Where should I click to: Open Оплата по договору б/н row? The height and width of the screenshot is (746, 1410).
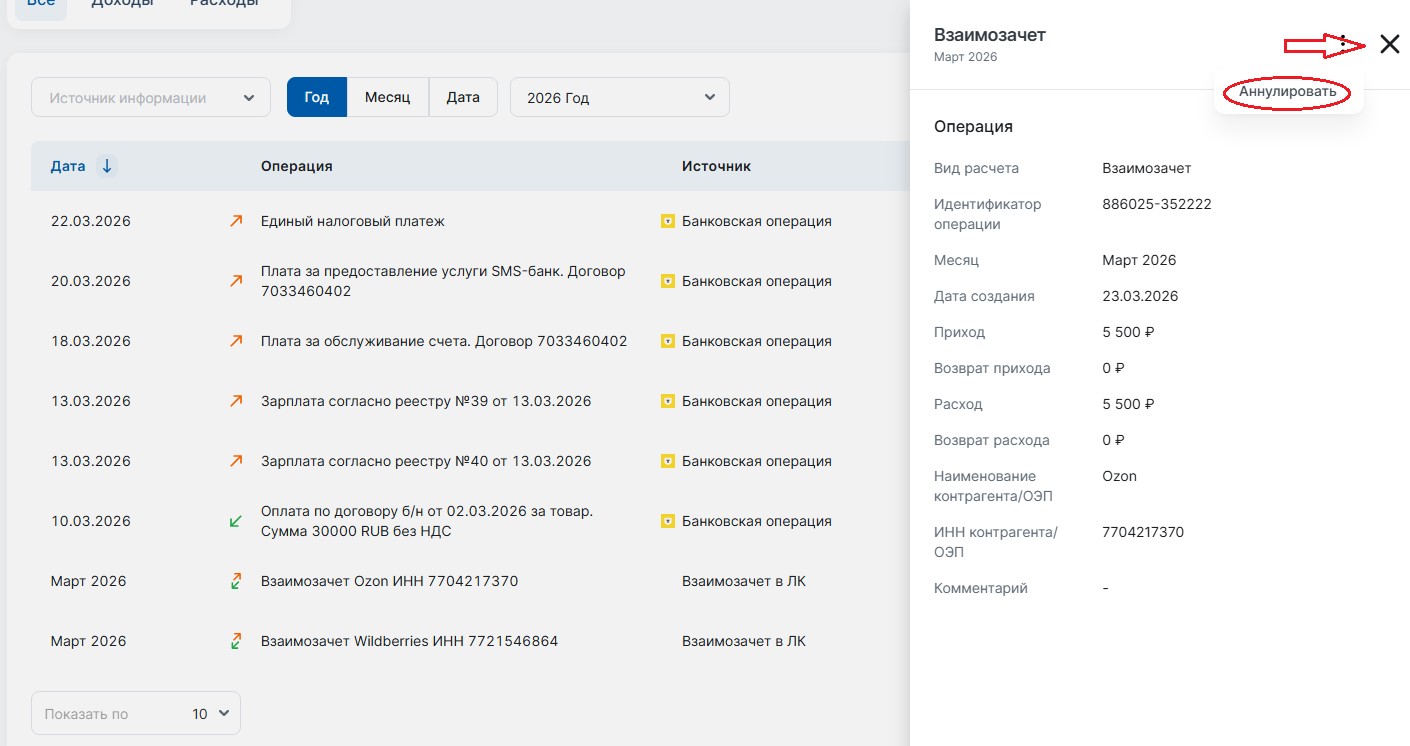coord(427,521)
